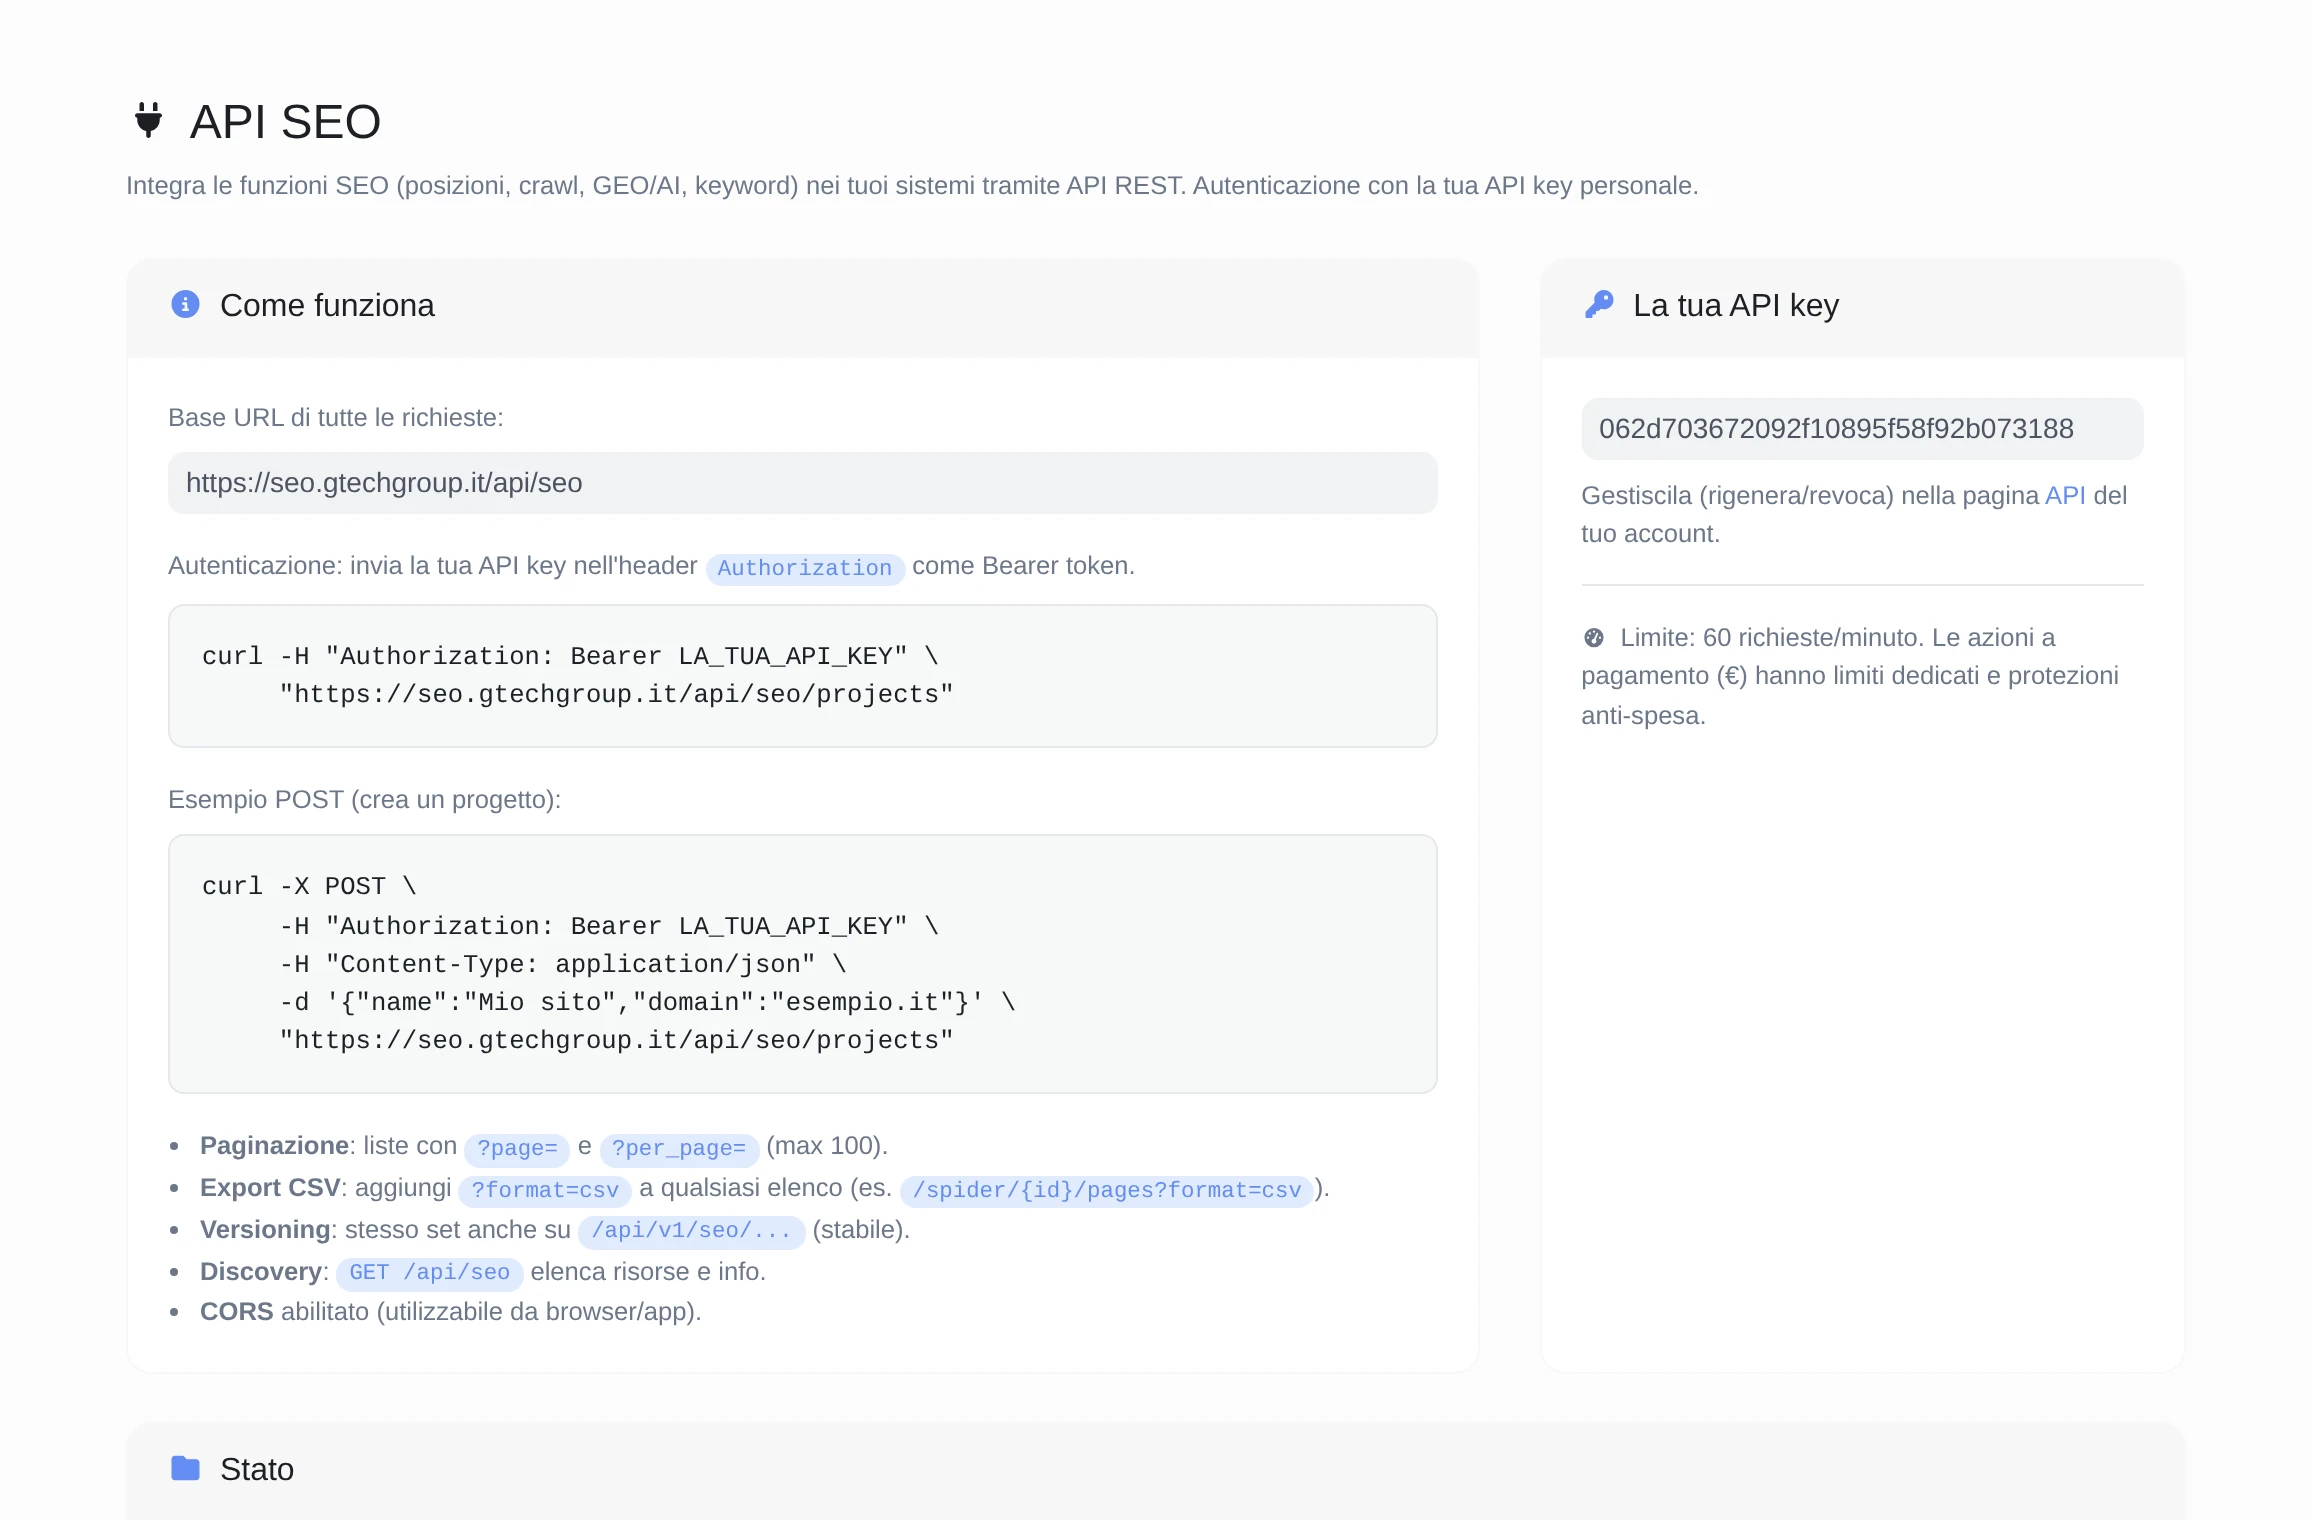Click the Versioning bullet label
Image resolution: width=2312 pixels, height=1520 pixels.
click(265, 1230)
